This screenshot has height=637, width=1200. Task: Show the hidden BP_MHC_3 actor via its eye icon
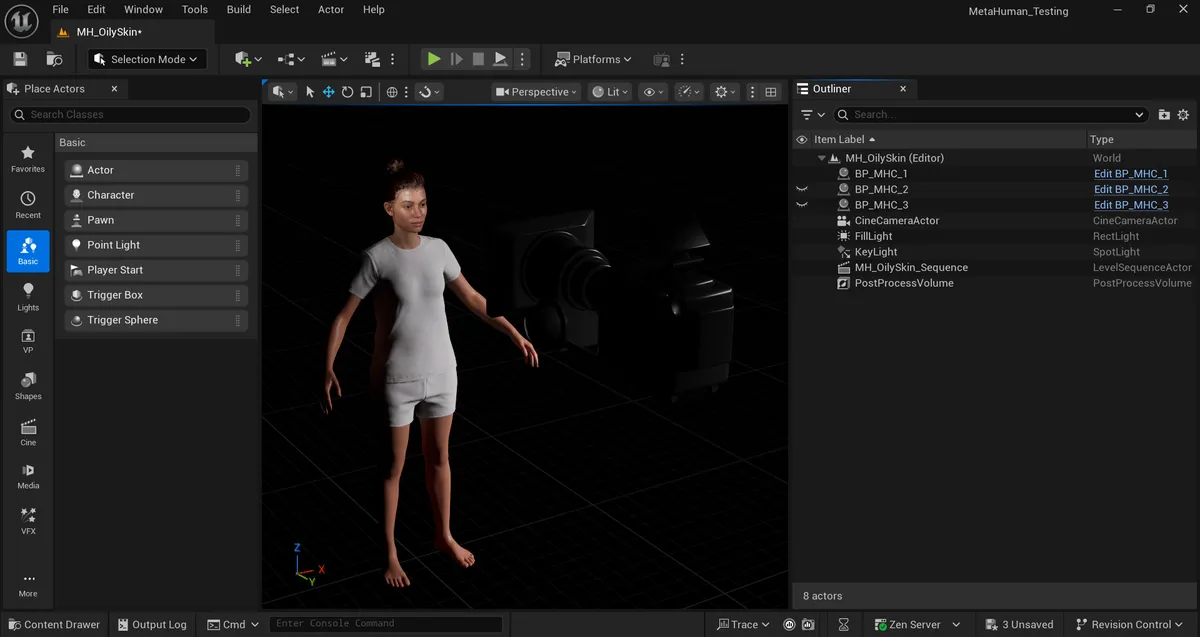801,205
